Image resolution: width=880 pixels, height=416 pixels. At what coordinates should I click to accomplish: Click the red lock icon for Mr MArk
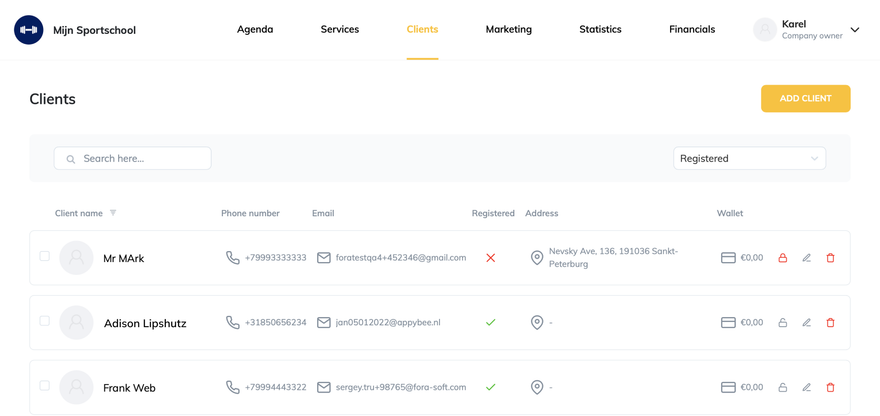click(x=782, y=258)
